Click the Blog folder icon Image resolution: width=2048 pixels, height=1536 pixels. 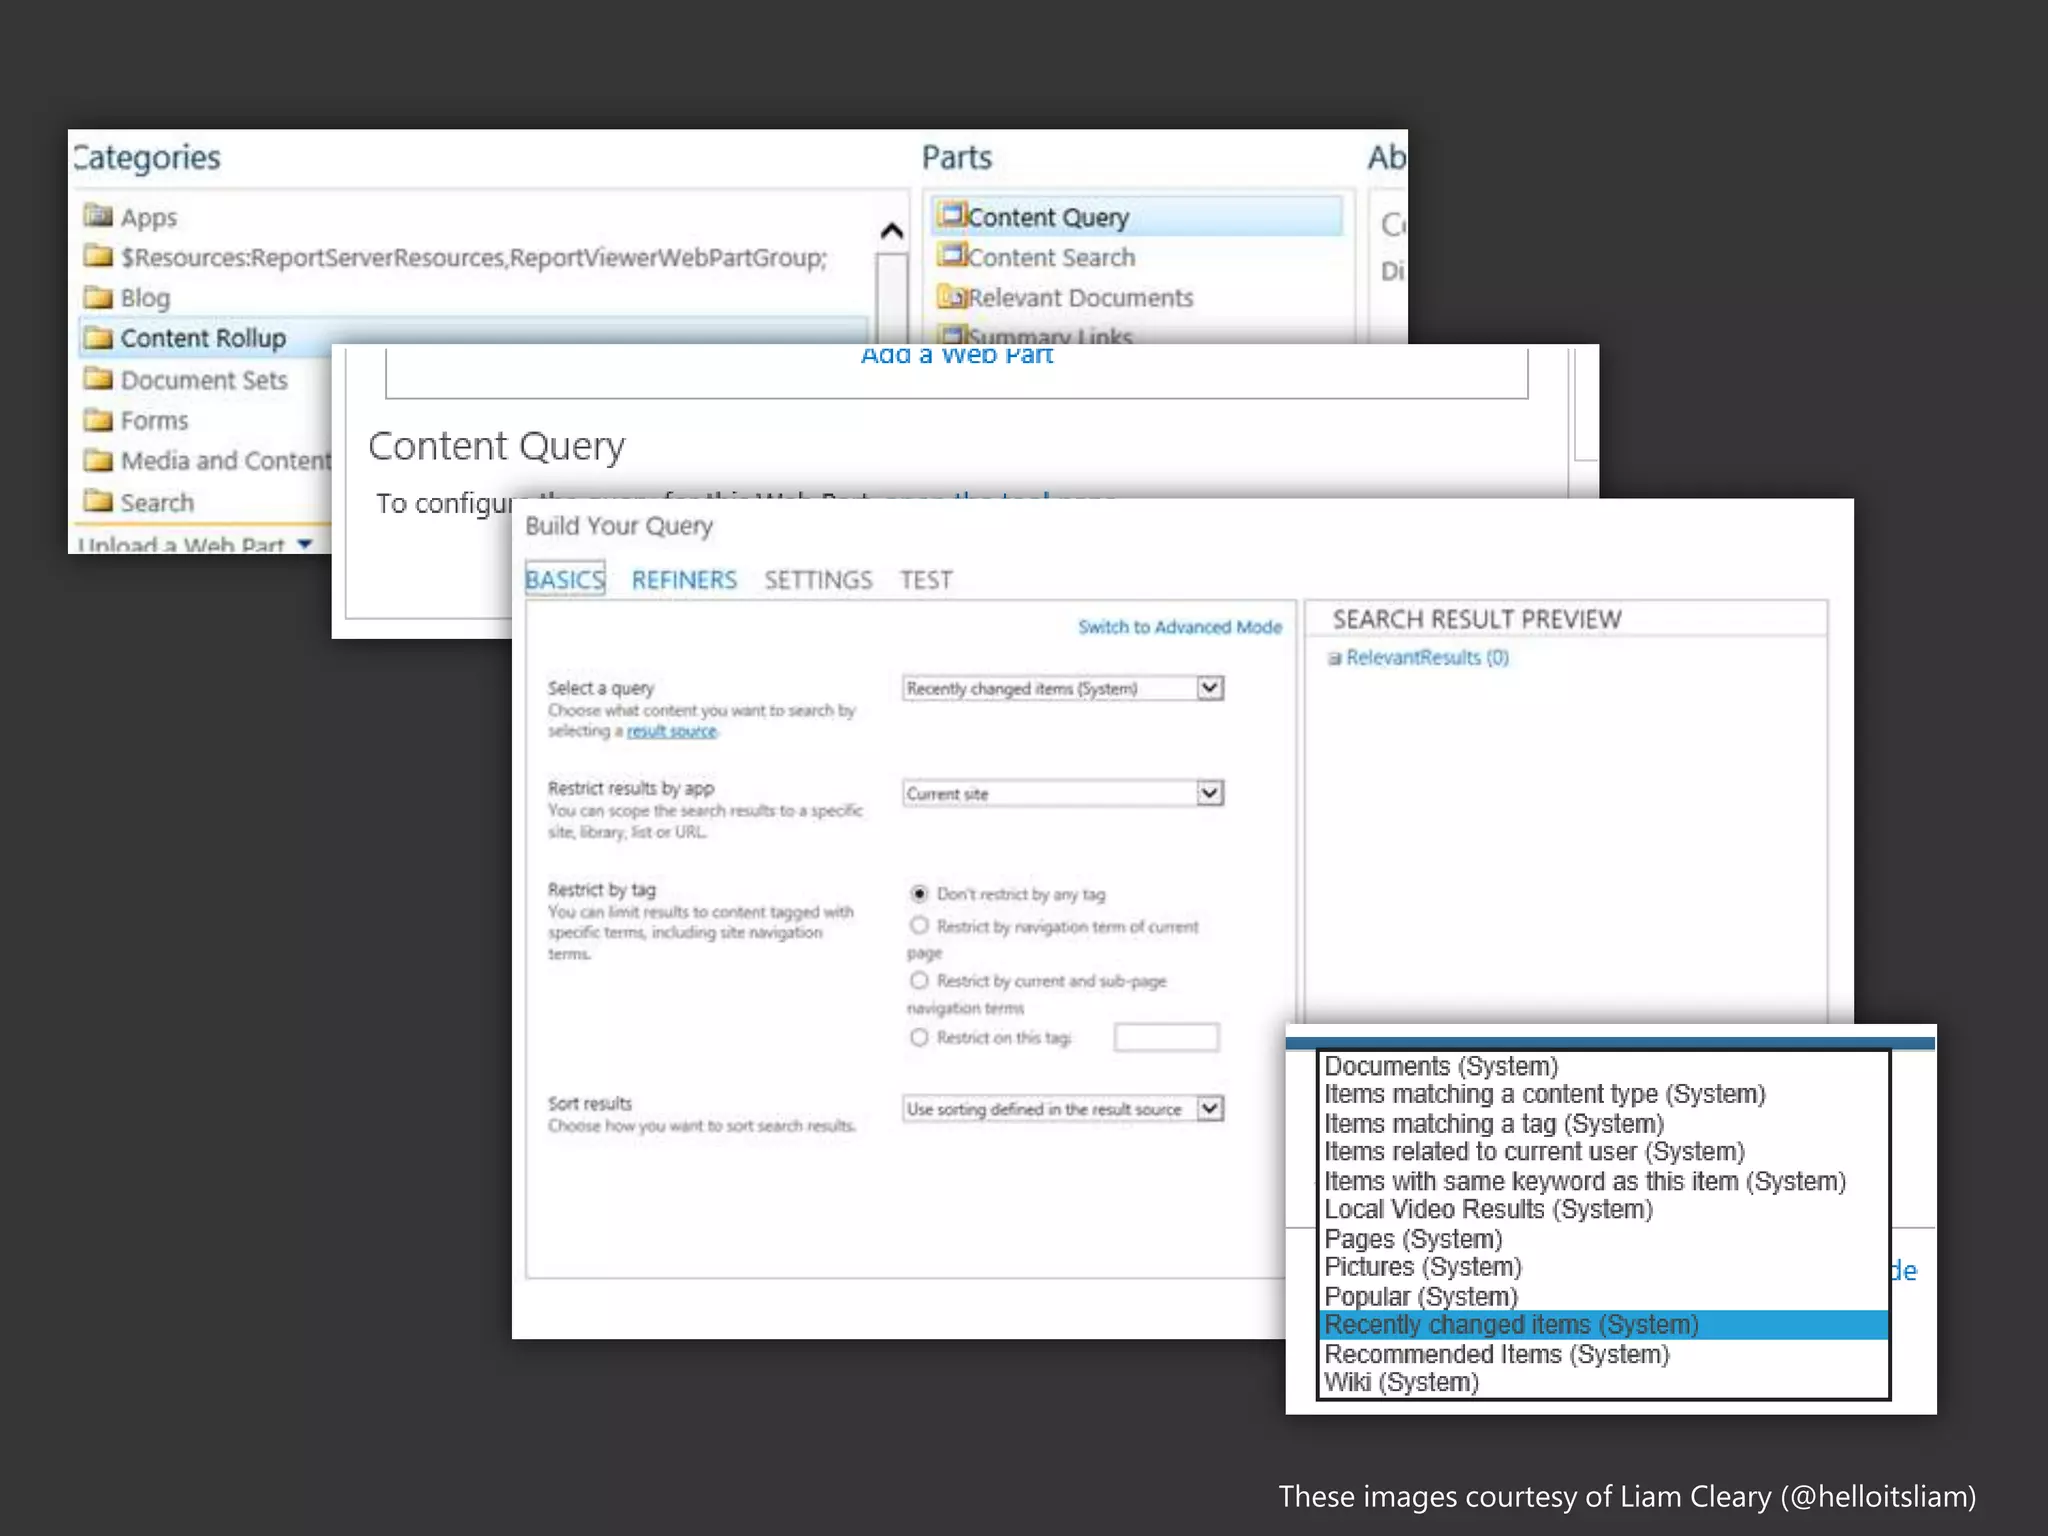coord(98,297)
